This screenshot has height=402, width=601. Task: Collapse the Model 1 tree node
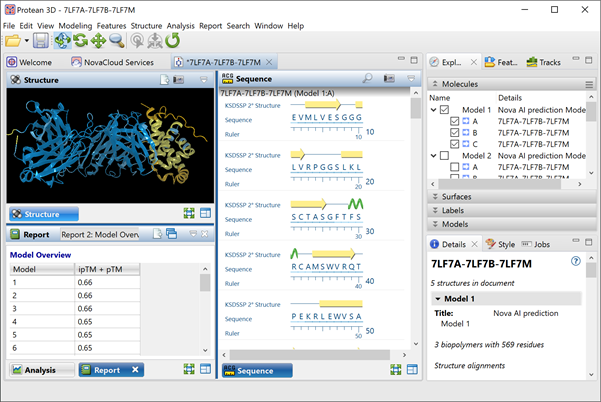[434, 110]
